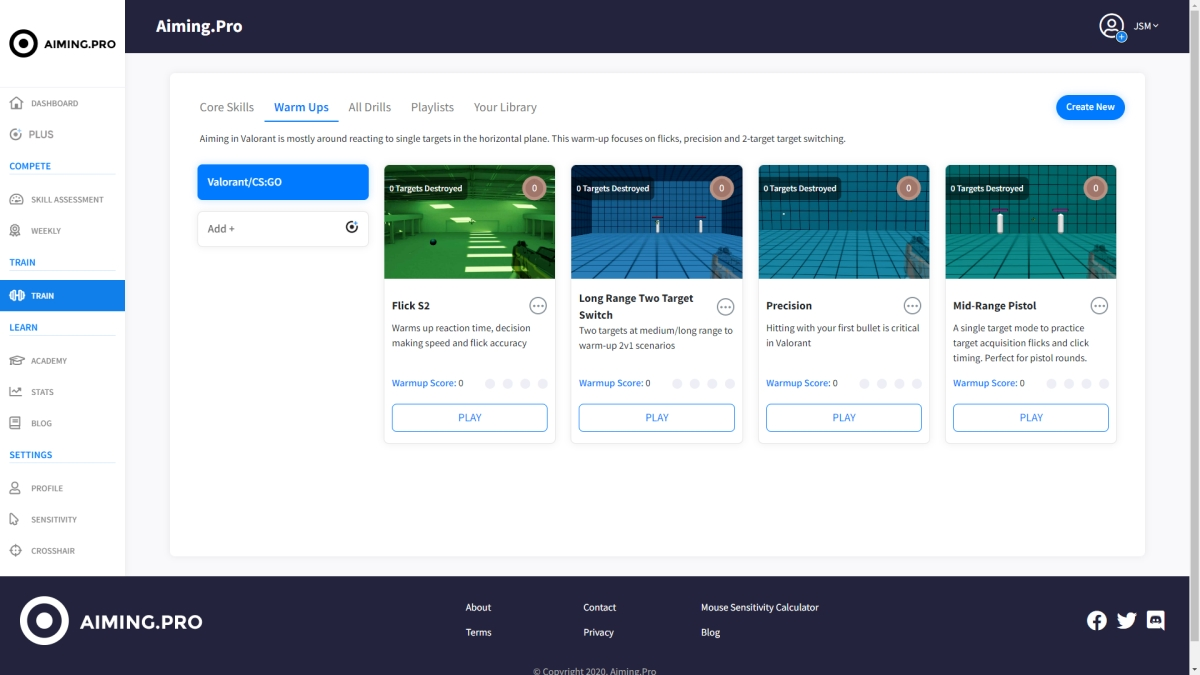Screen dimensions: 1200x675
Task: Open the Discord icon in footer
Action: coord(1155,620)
